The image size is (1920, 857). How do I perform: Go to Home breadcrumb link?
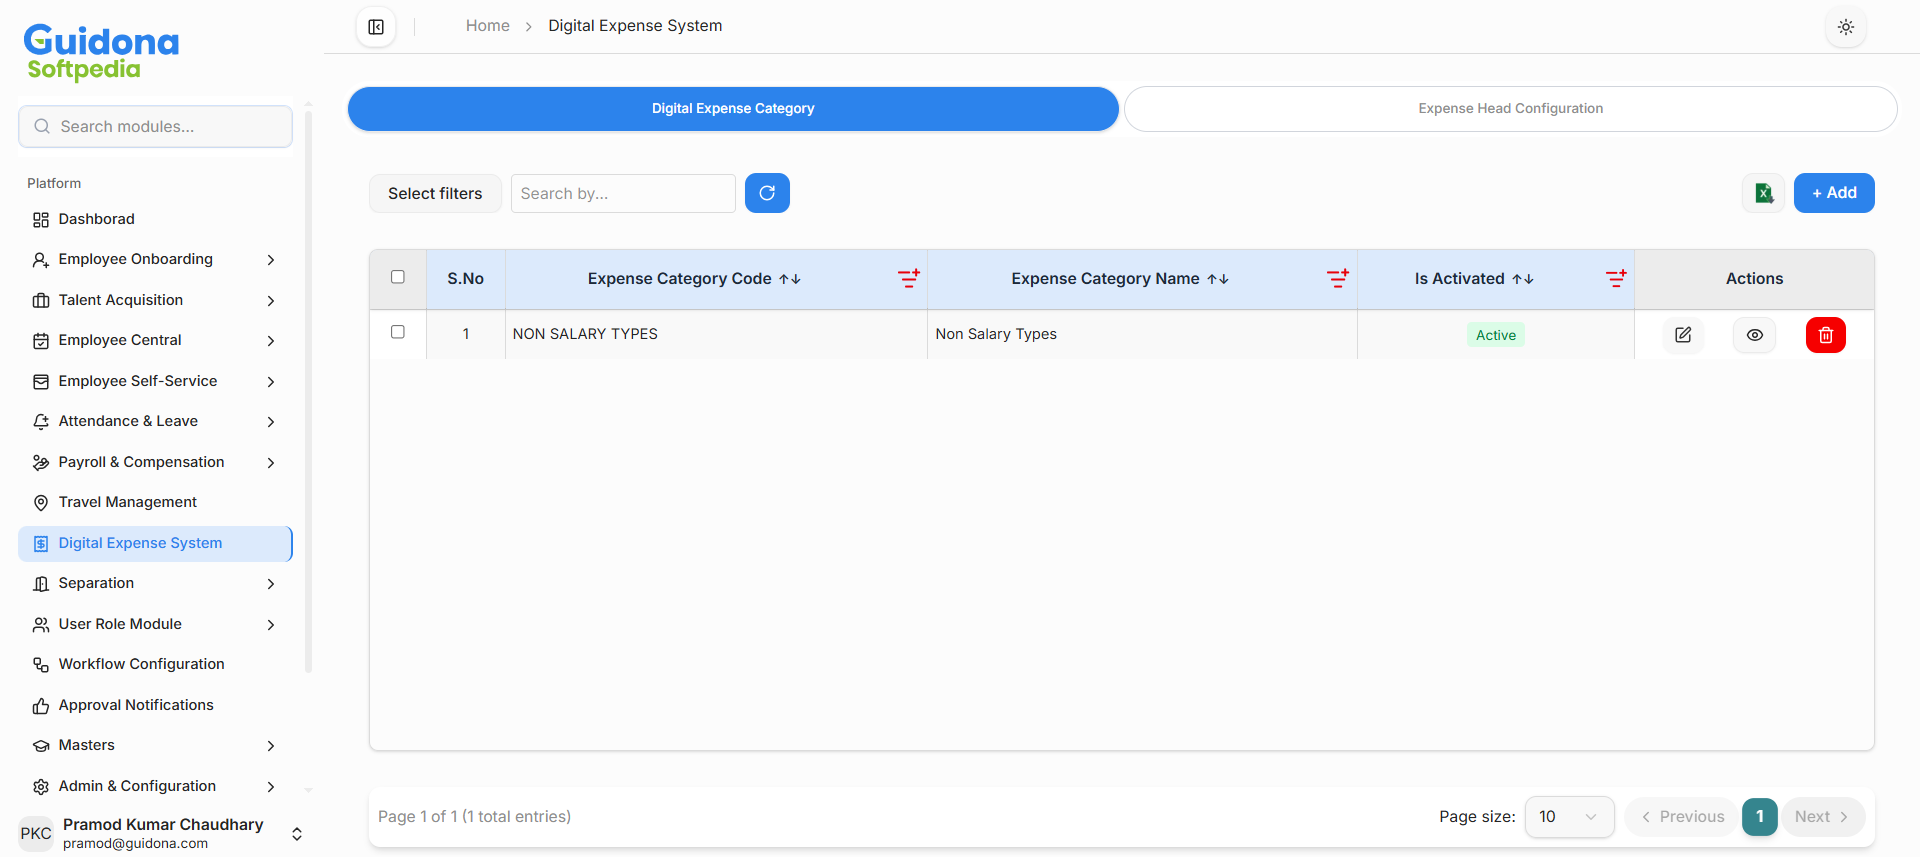488,26
